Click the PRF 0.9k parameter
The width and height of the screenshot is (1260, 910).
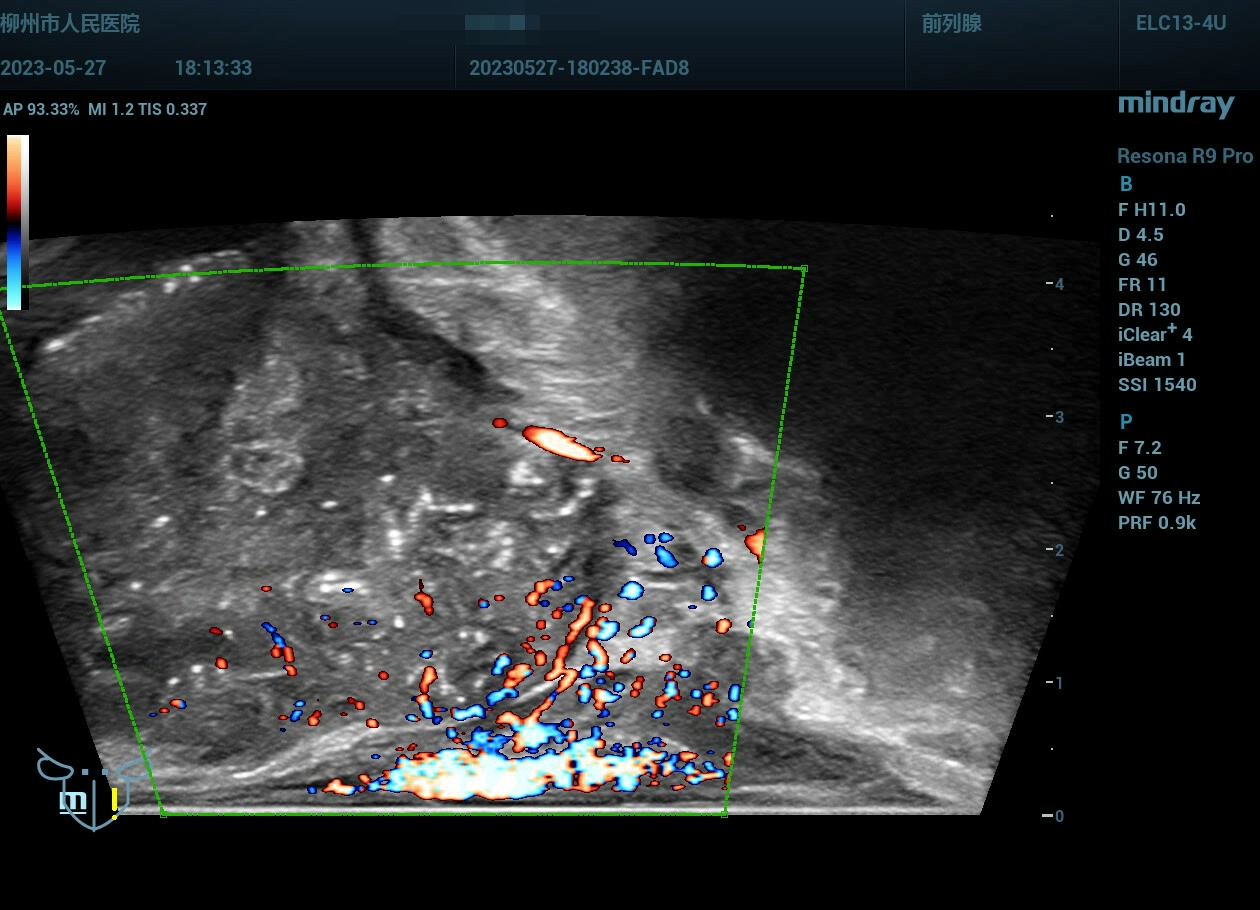pos(1156,523)
